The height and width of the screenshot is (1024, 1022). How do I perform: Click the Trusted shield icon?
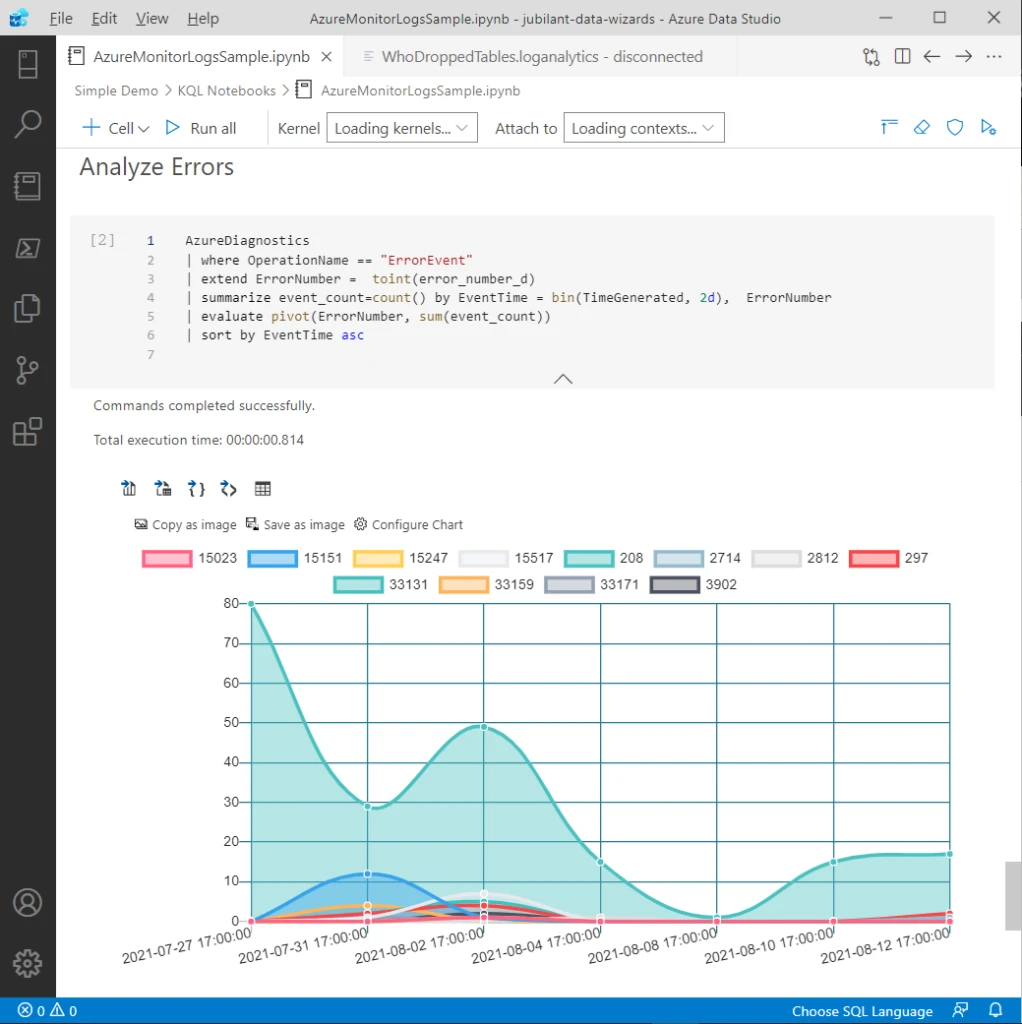(x=955, y=128)
